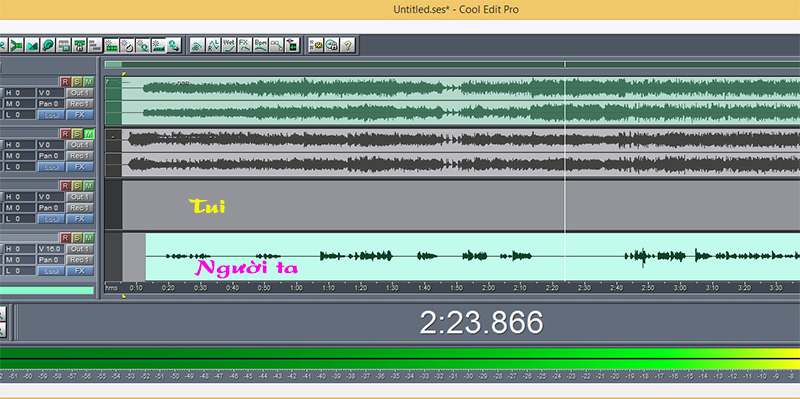Click the 3:30 mark on the time ruler

click(776, 288)
